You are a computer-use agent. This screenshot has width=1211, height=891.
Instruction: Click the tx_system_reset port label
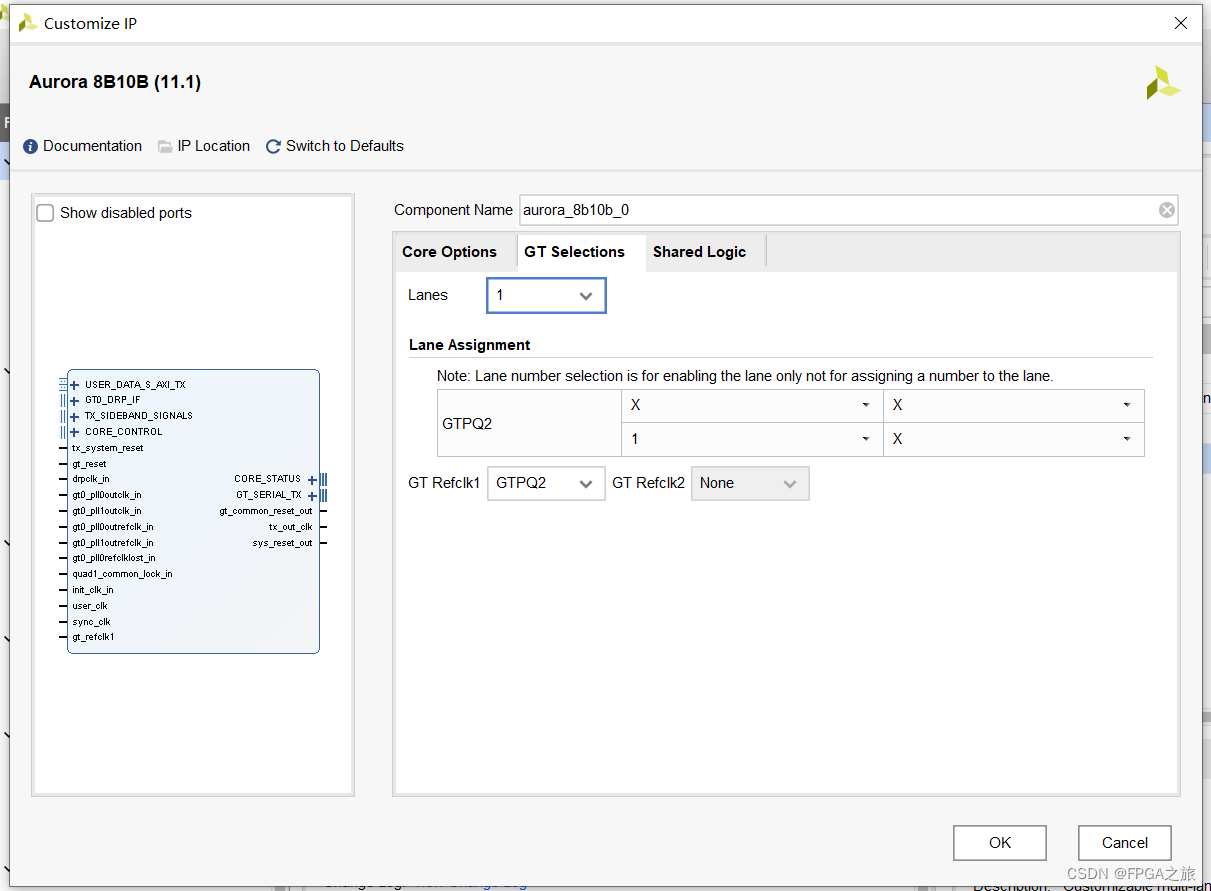click(x=108, y=448)
